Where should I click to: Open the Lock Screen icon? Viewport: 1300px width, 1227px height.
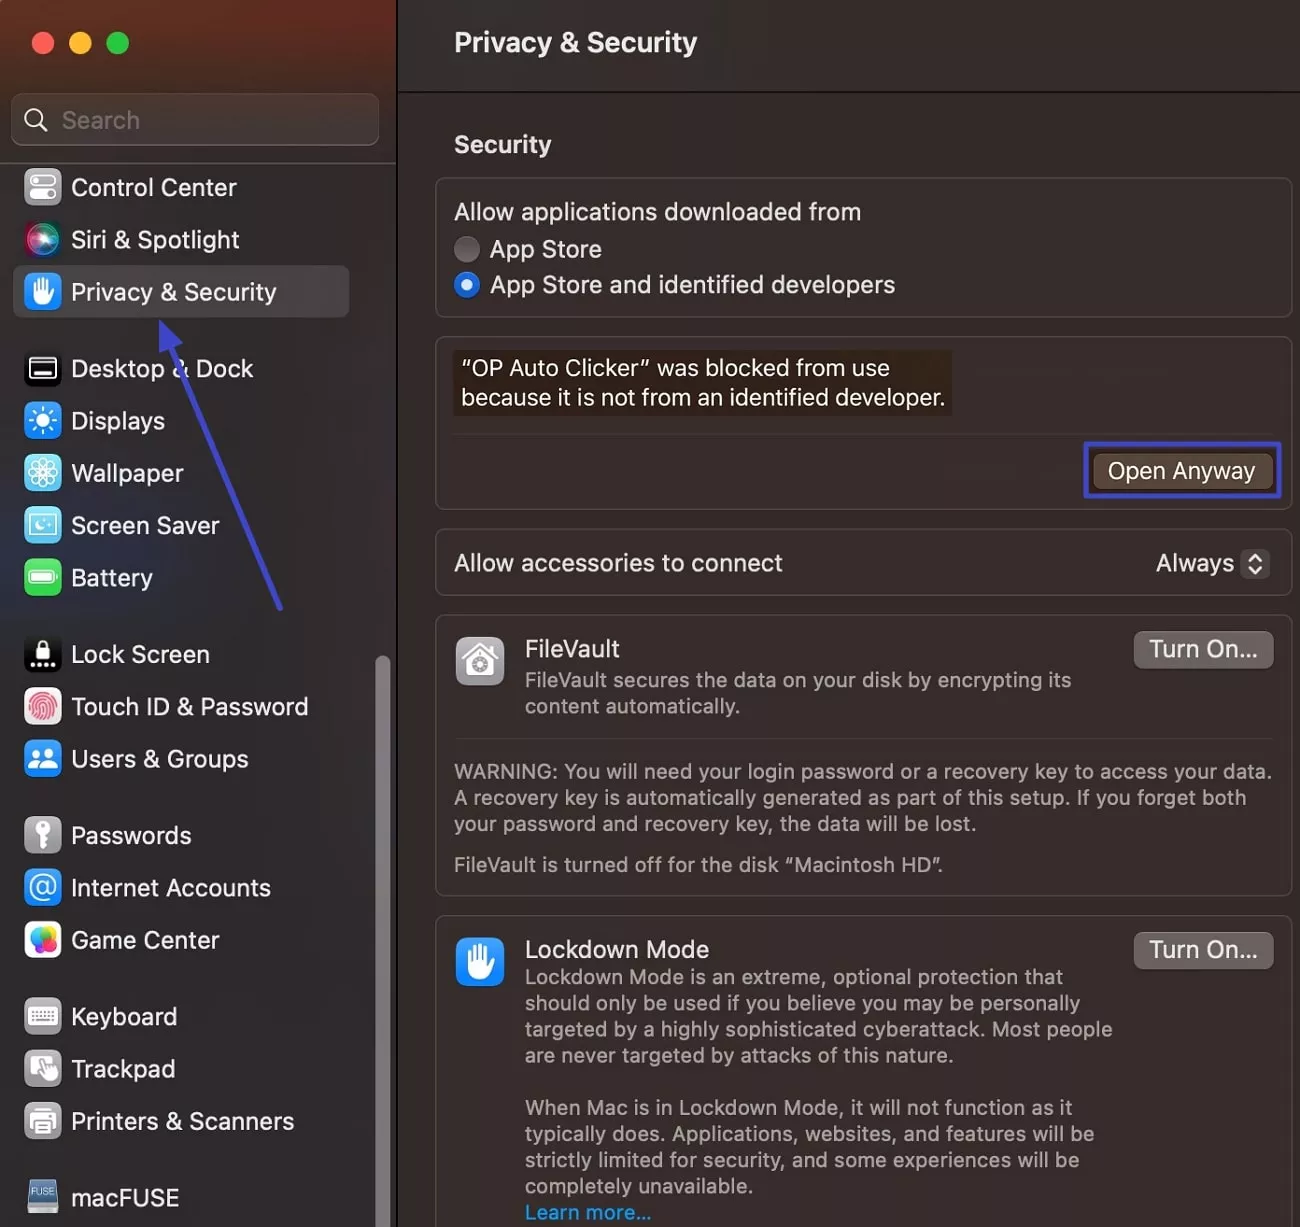coord(43,654)
